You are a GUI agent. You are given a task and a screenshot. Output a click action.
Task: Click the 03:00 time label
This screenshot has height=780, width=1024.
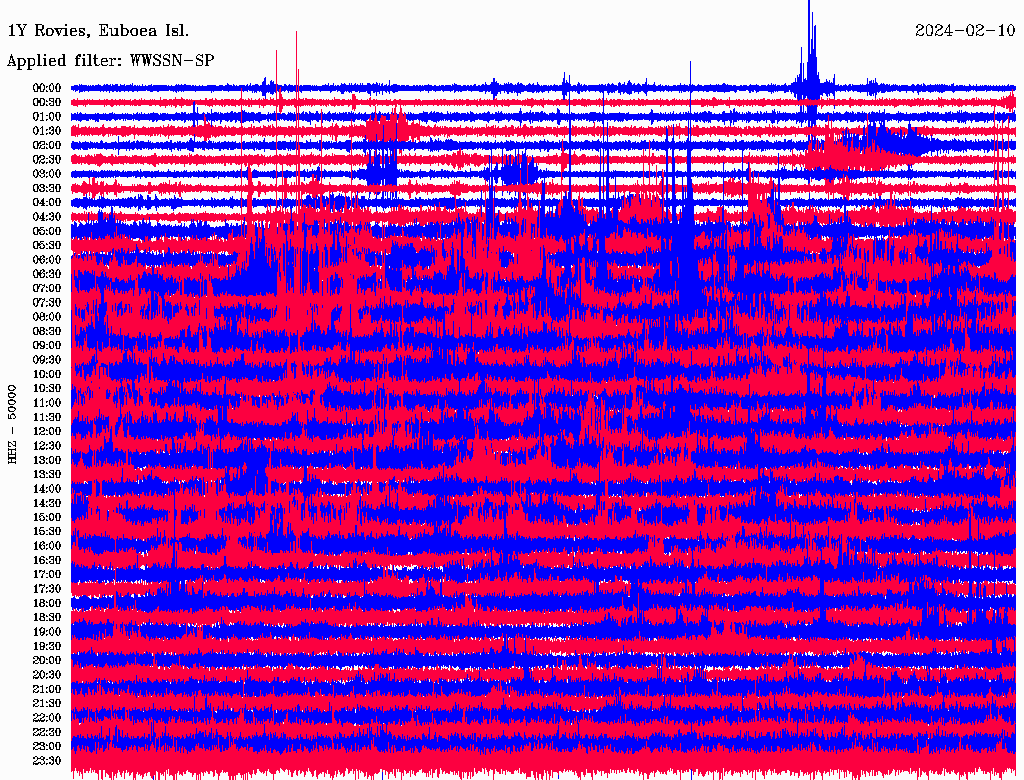click(x=47, y=174)
